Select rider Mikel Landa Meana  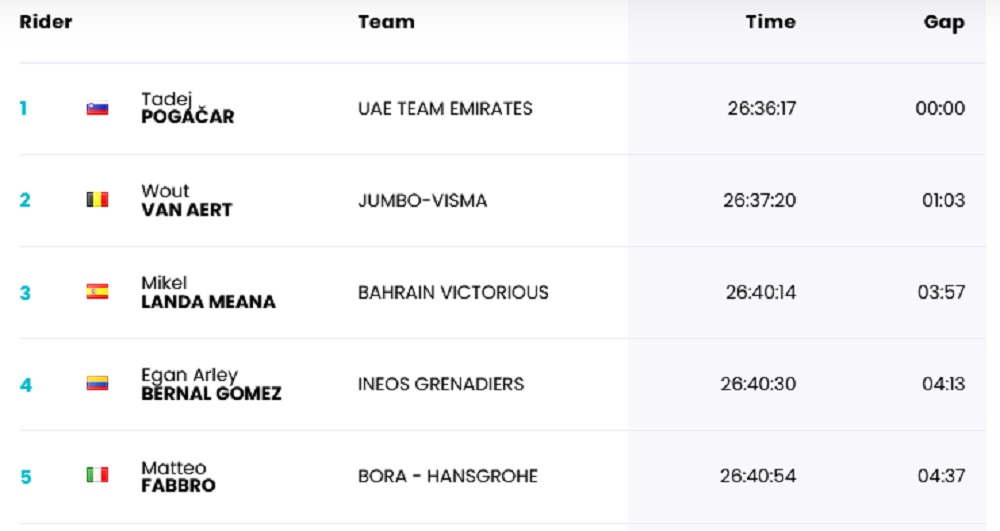207,292
